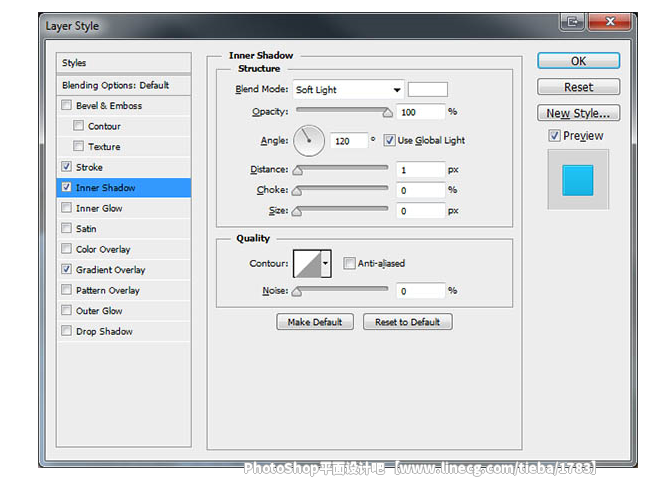Uncheck the Inner Shadow checkbox
The width and height of the screenshot is (652, 487).
pyautogui.click(x=66, y=187)
